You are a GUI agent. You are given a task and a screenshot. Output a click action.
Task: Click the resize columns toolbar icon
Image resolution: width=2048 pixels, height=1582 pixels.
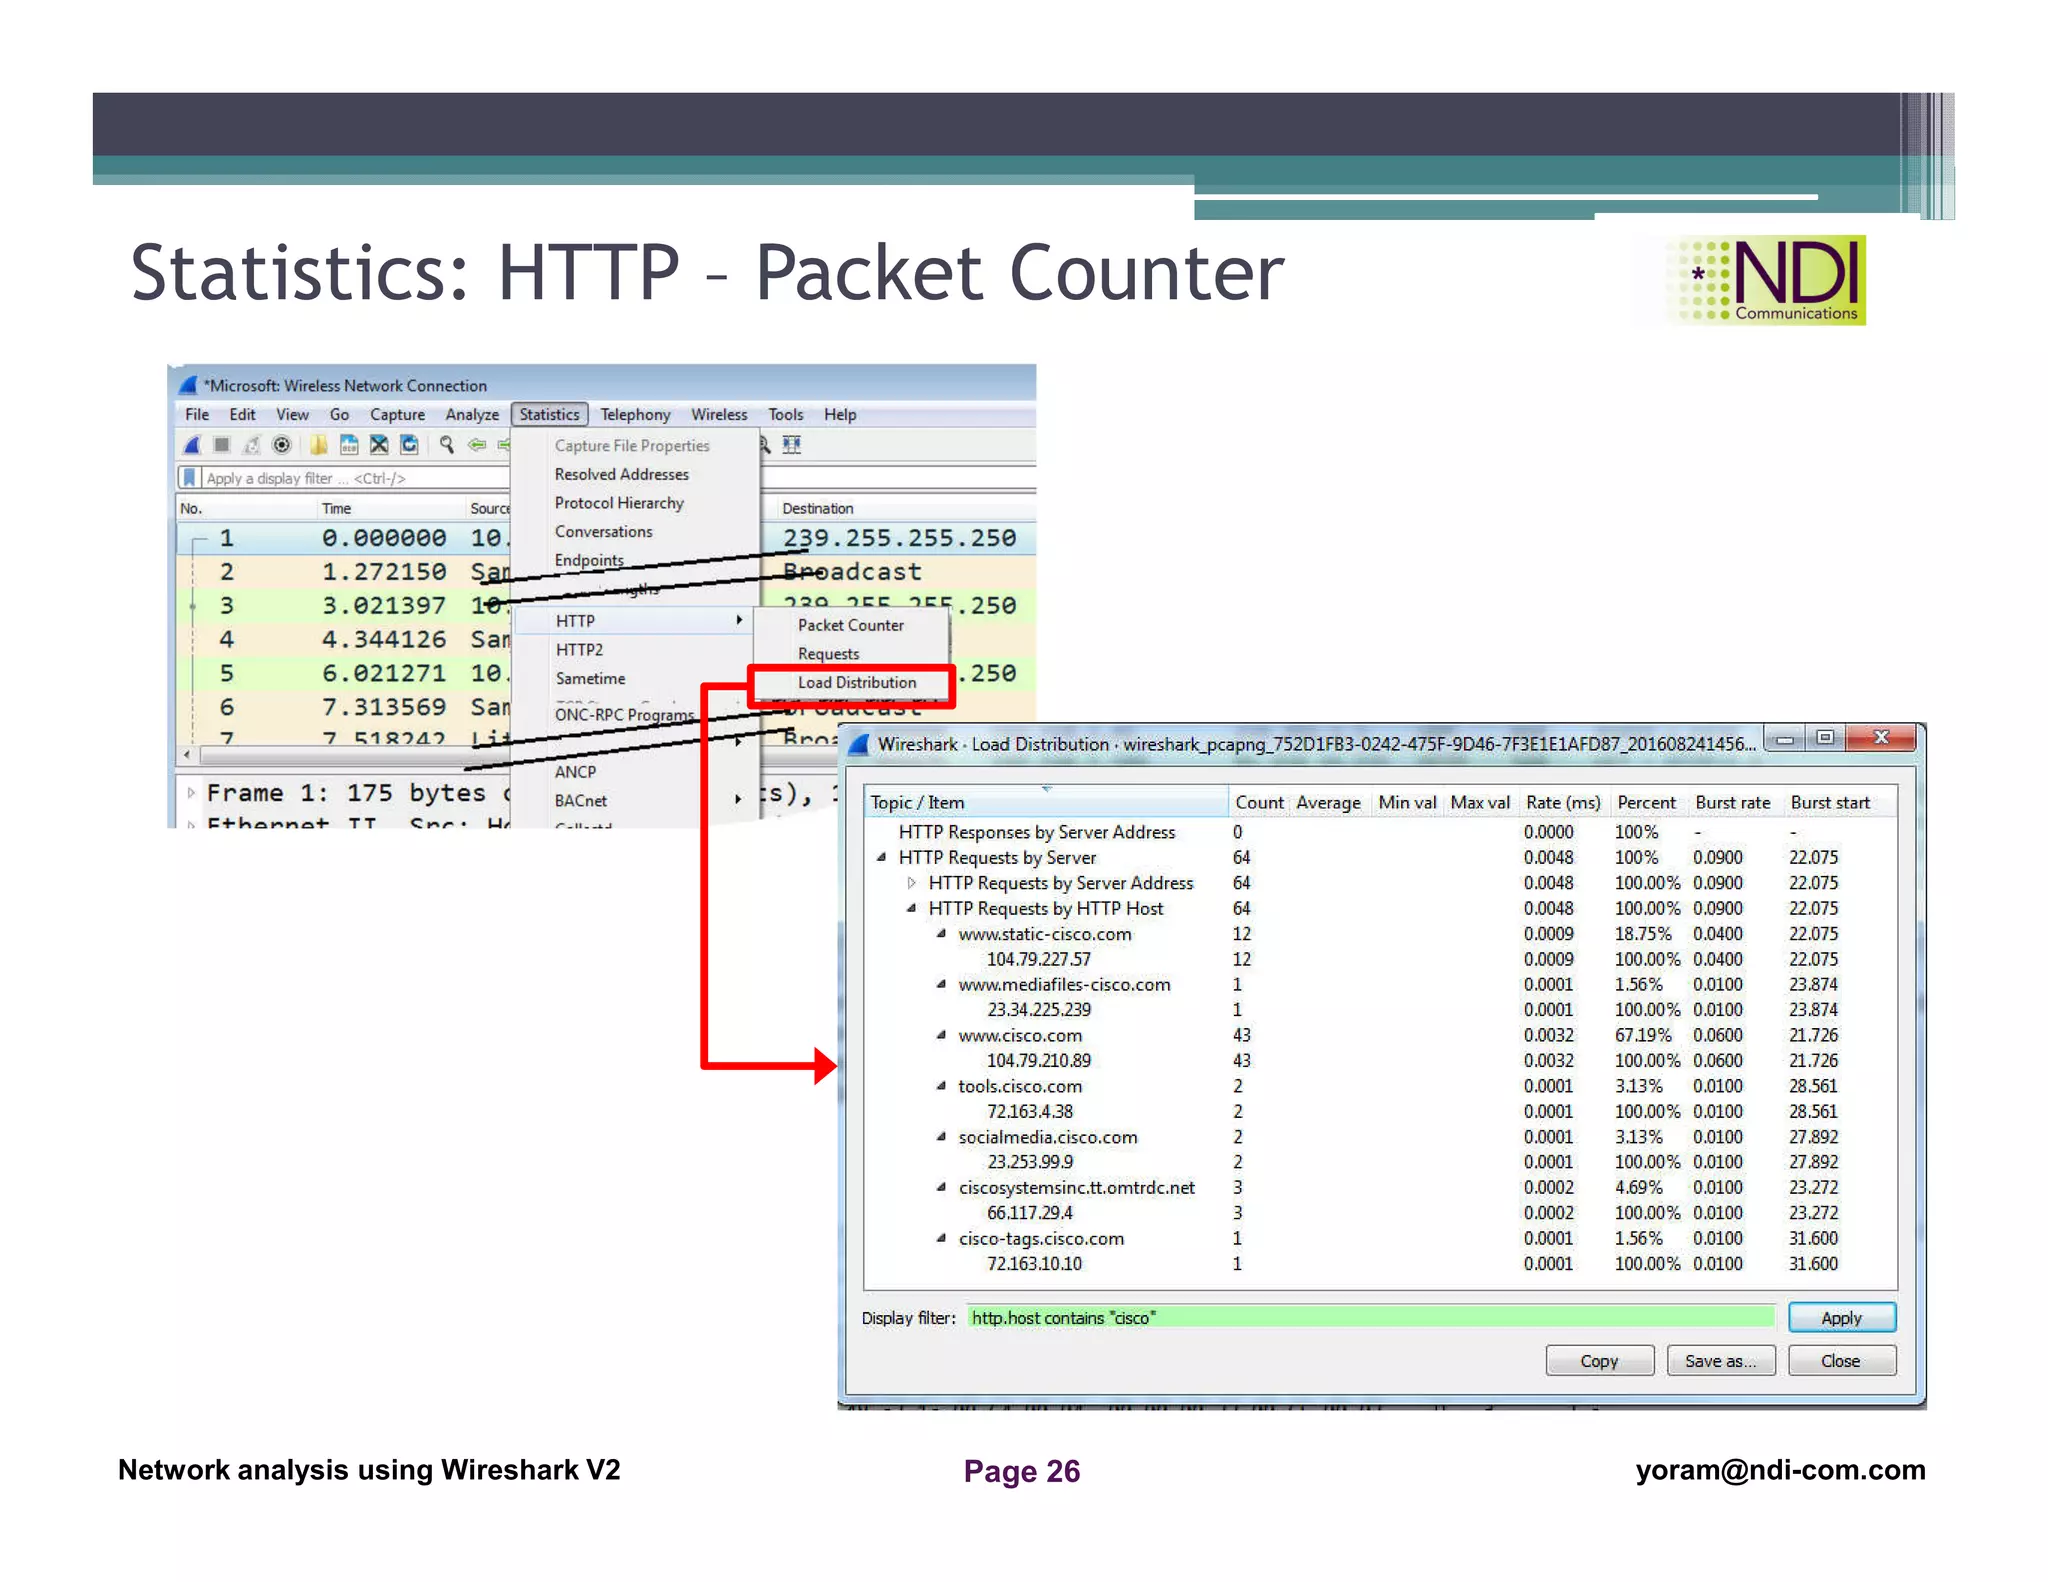[x=792, y=445]
